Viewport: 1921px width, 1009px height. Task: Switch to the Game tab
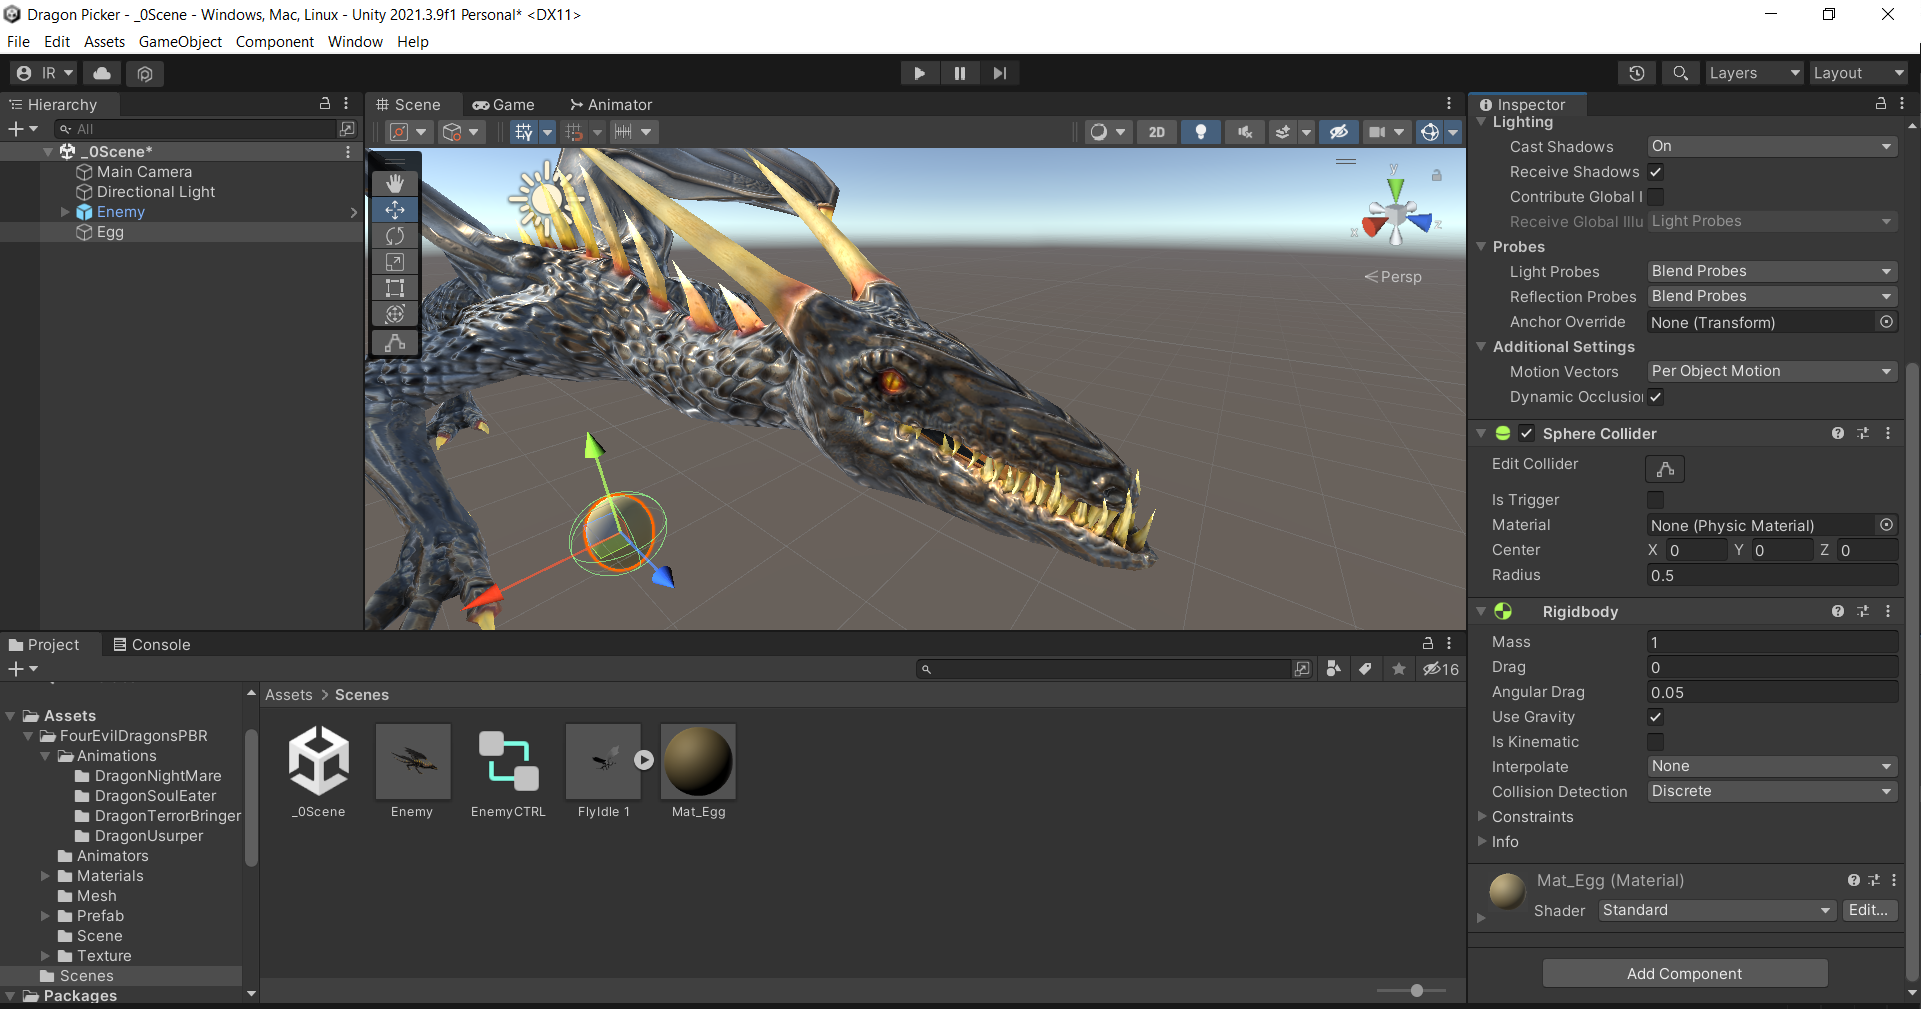tap(504, 105)
